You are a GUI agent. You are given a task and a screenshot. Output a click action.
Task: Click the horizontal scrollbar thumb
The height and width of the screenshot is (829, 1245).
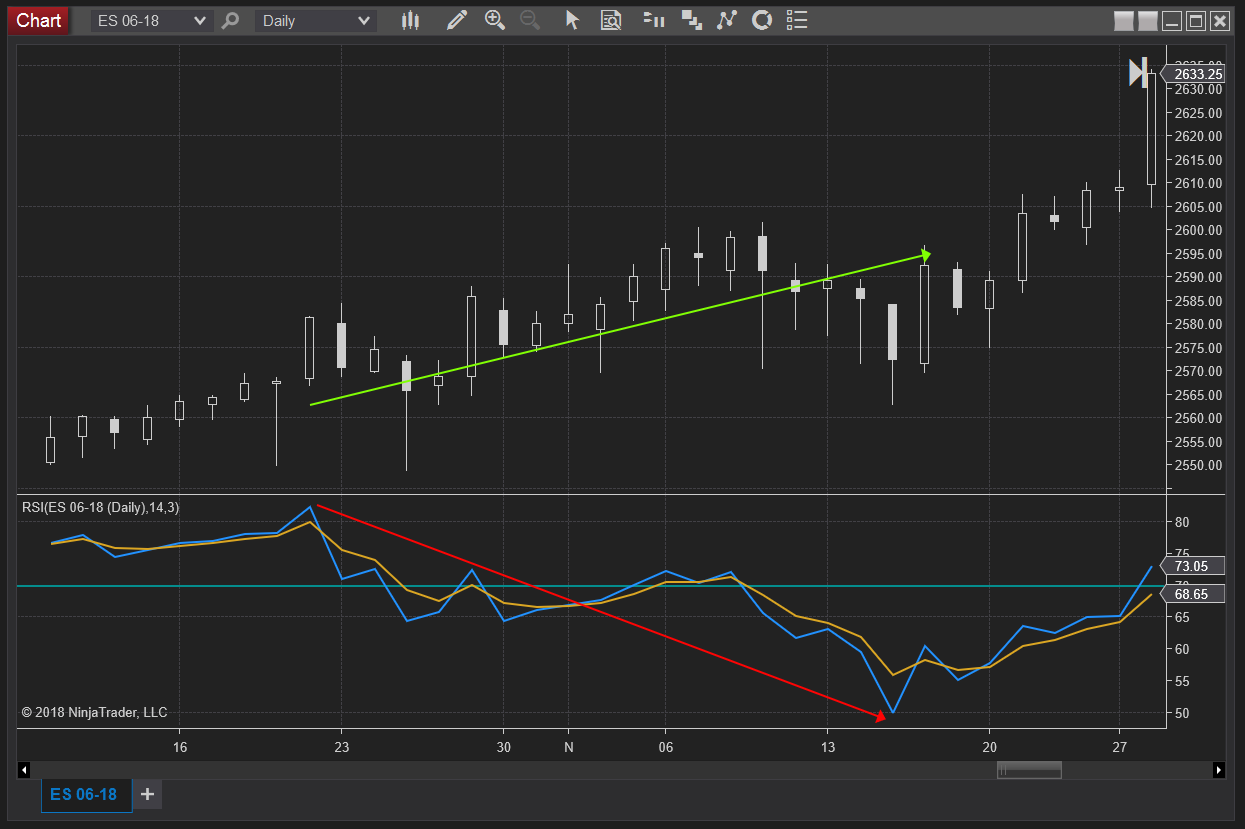point(1029,770)
